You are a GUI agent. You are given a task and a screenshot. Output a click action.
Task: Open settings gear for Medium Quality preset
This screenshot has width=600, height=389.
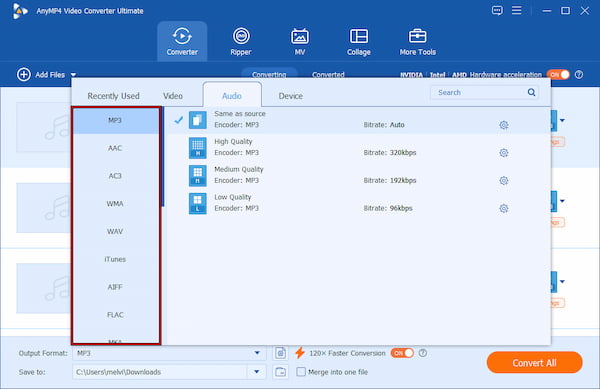[x=504, y=181]
